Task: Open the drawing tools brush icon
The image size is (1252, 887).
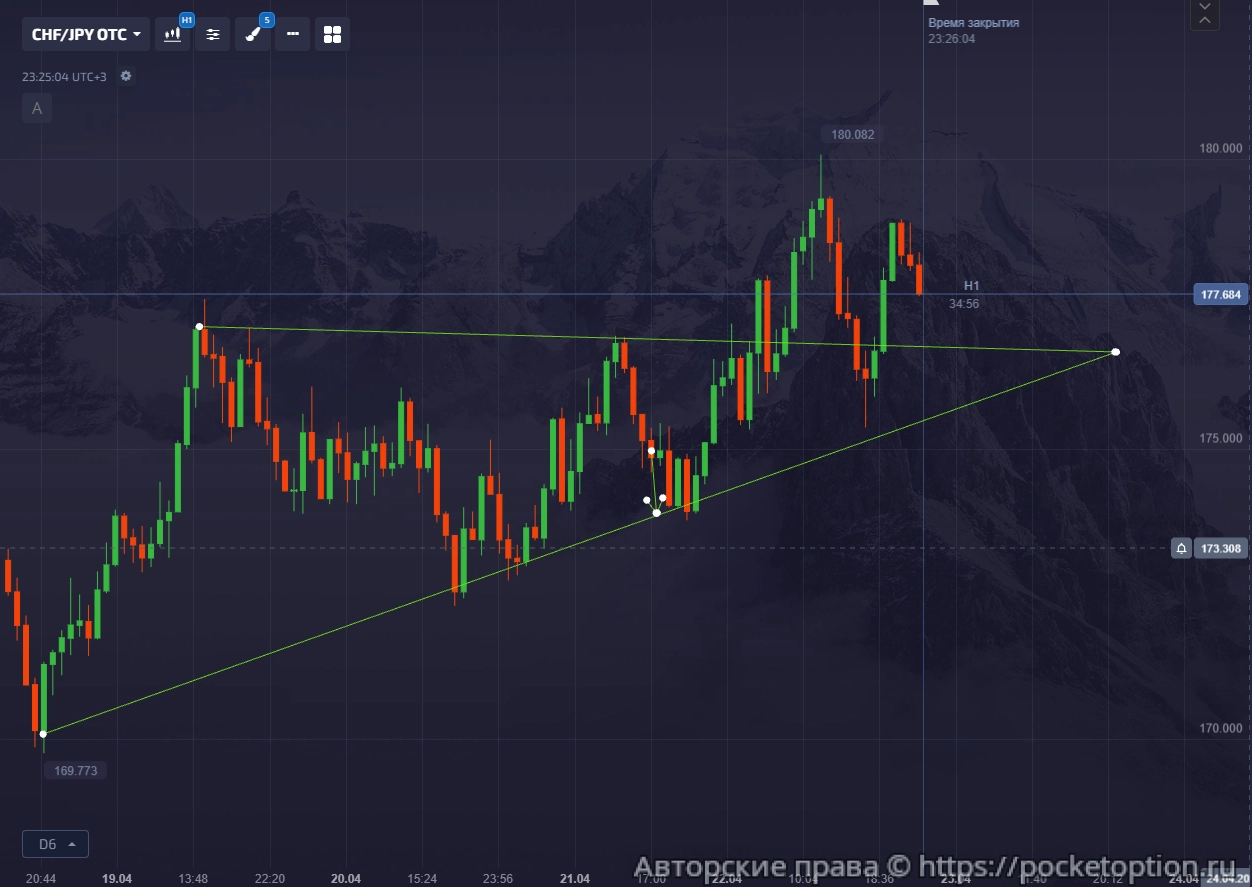Action: tap(253, 34)
